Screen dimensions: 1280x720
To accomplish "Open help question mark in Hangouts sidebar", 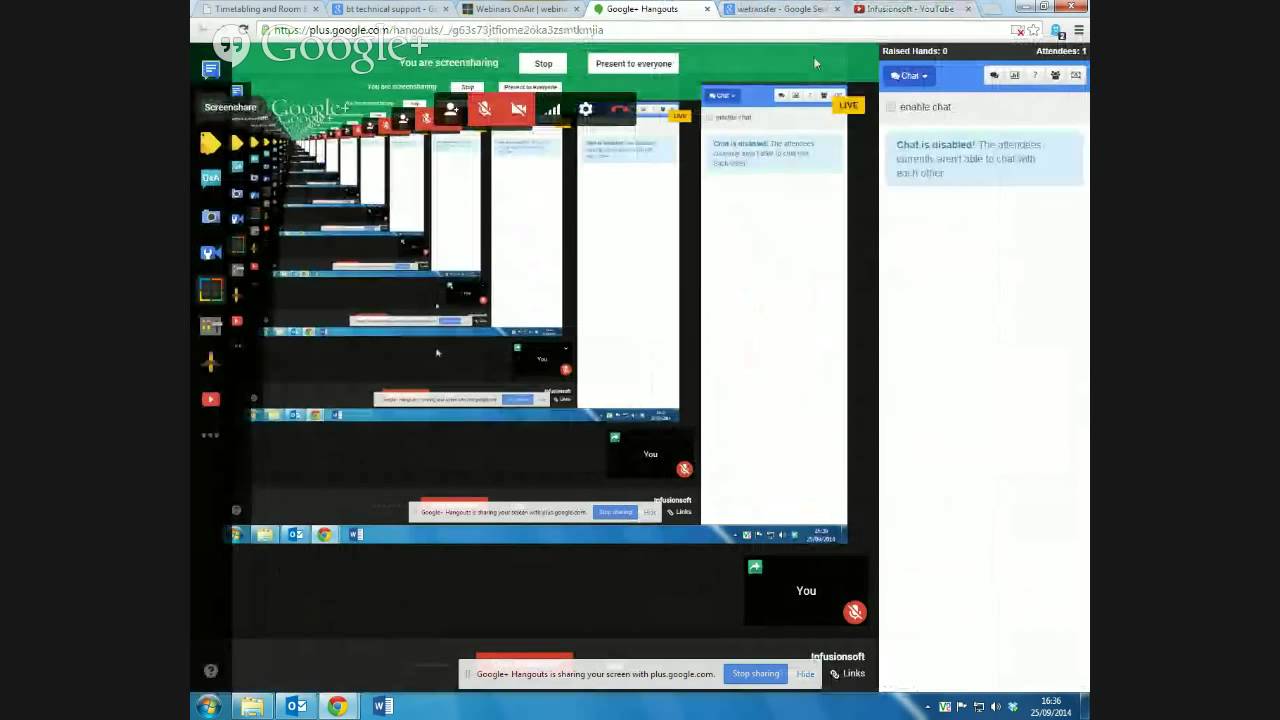I will click(210, 671).
